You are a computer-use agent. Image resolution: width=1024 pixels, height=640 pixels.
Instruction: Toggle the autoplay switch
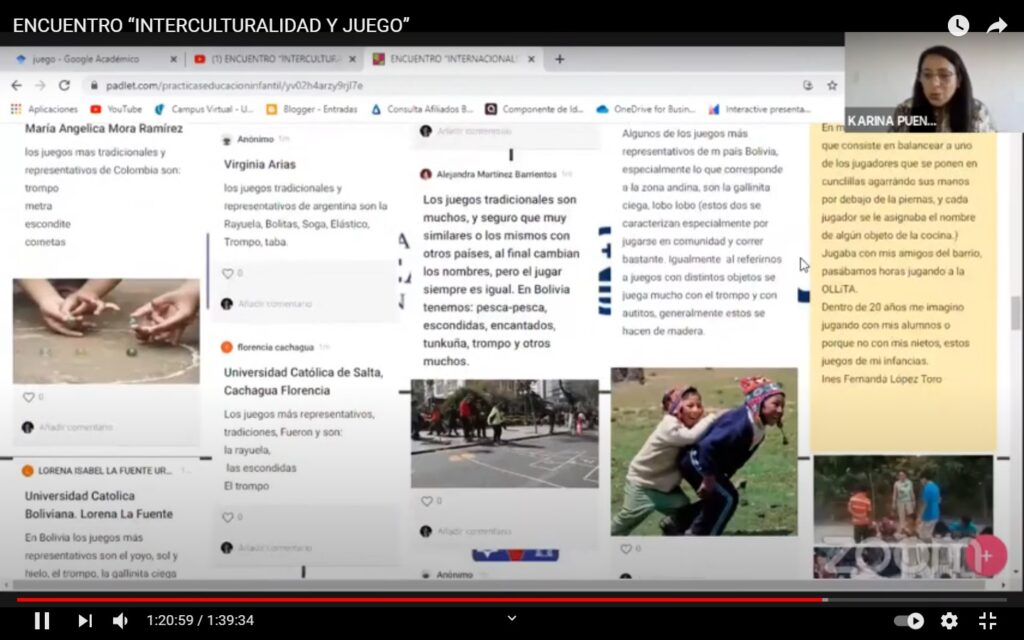click(909, 620)
